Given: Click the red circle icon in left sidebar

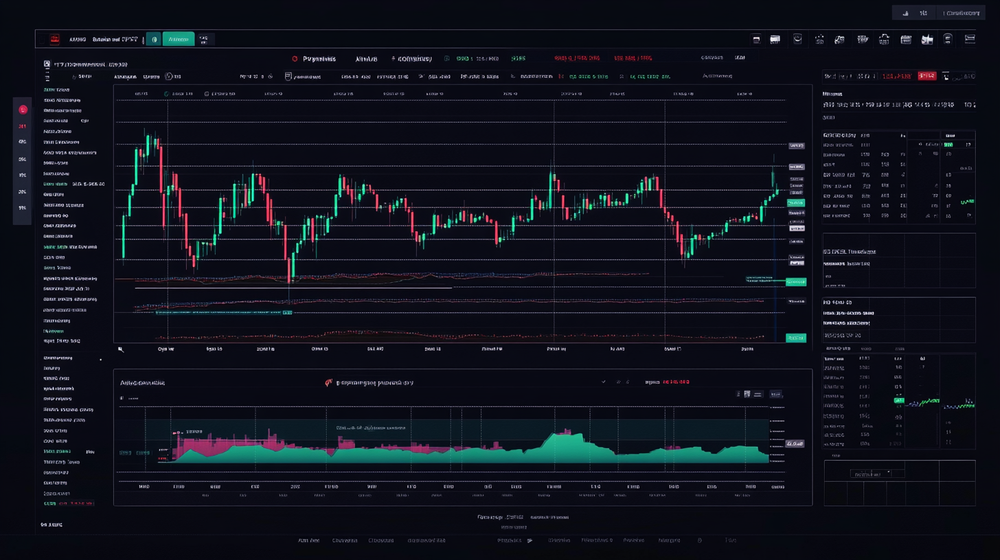Looking at the screenshot, I should point(21,108).
